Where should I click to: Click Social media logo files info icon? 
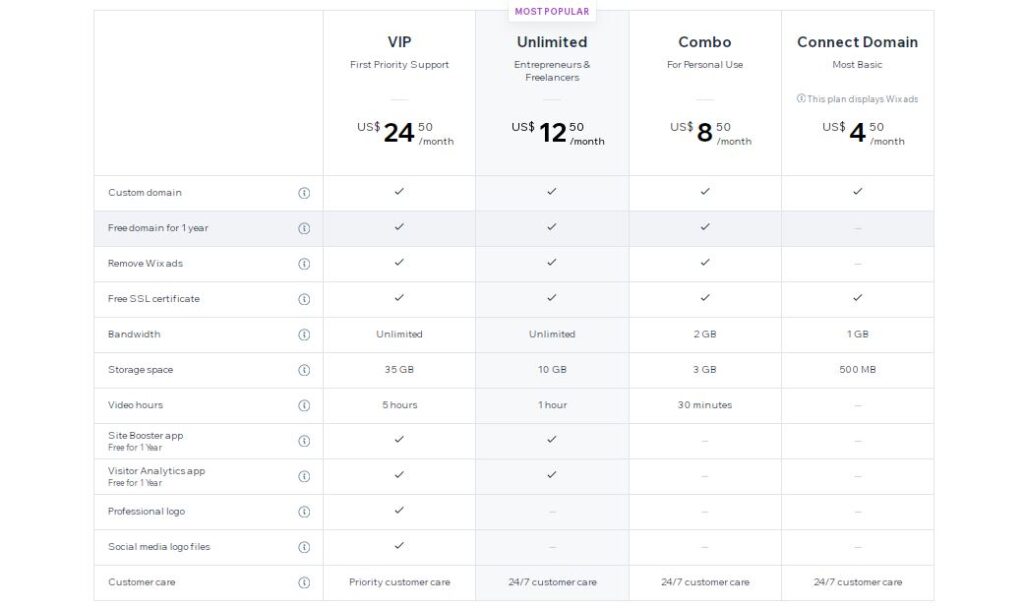click(304, 547)
